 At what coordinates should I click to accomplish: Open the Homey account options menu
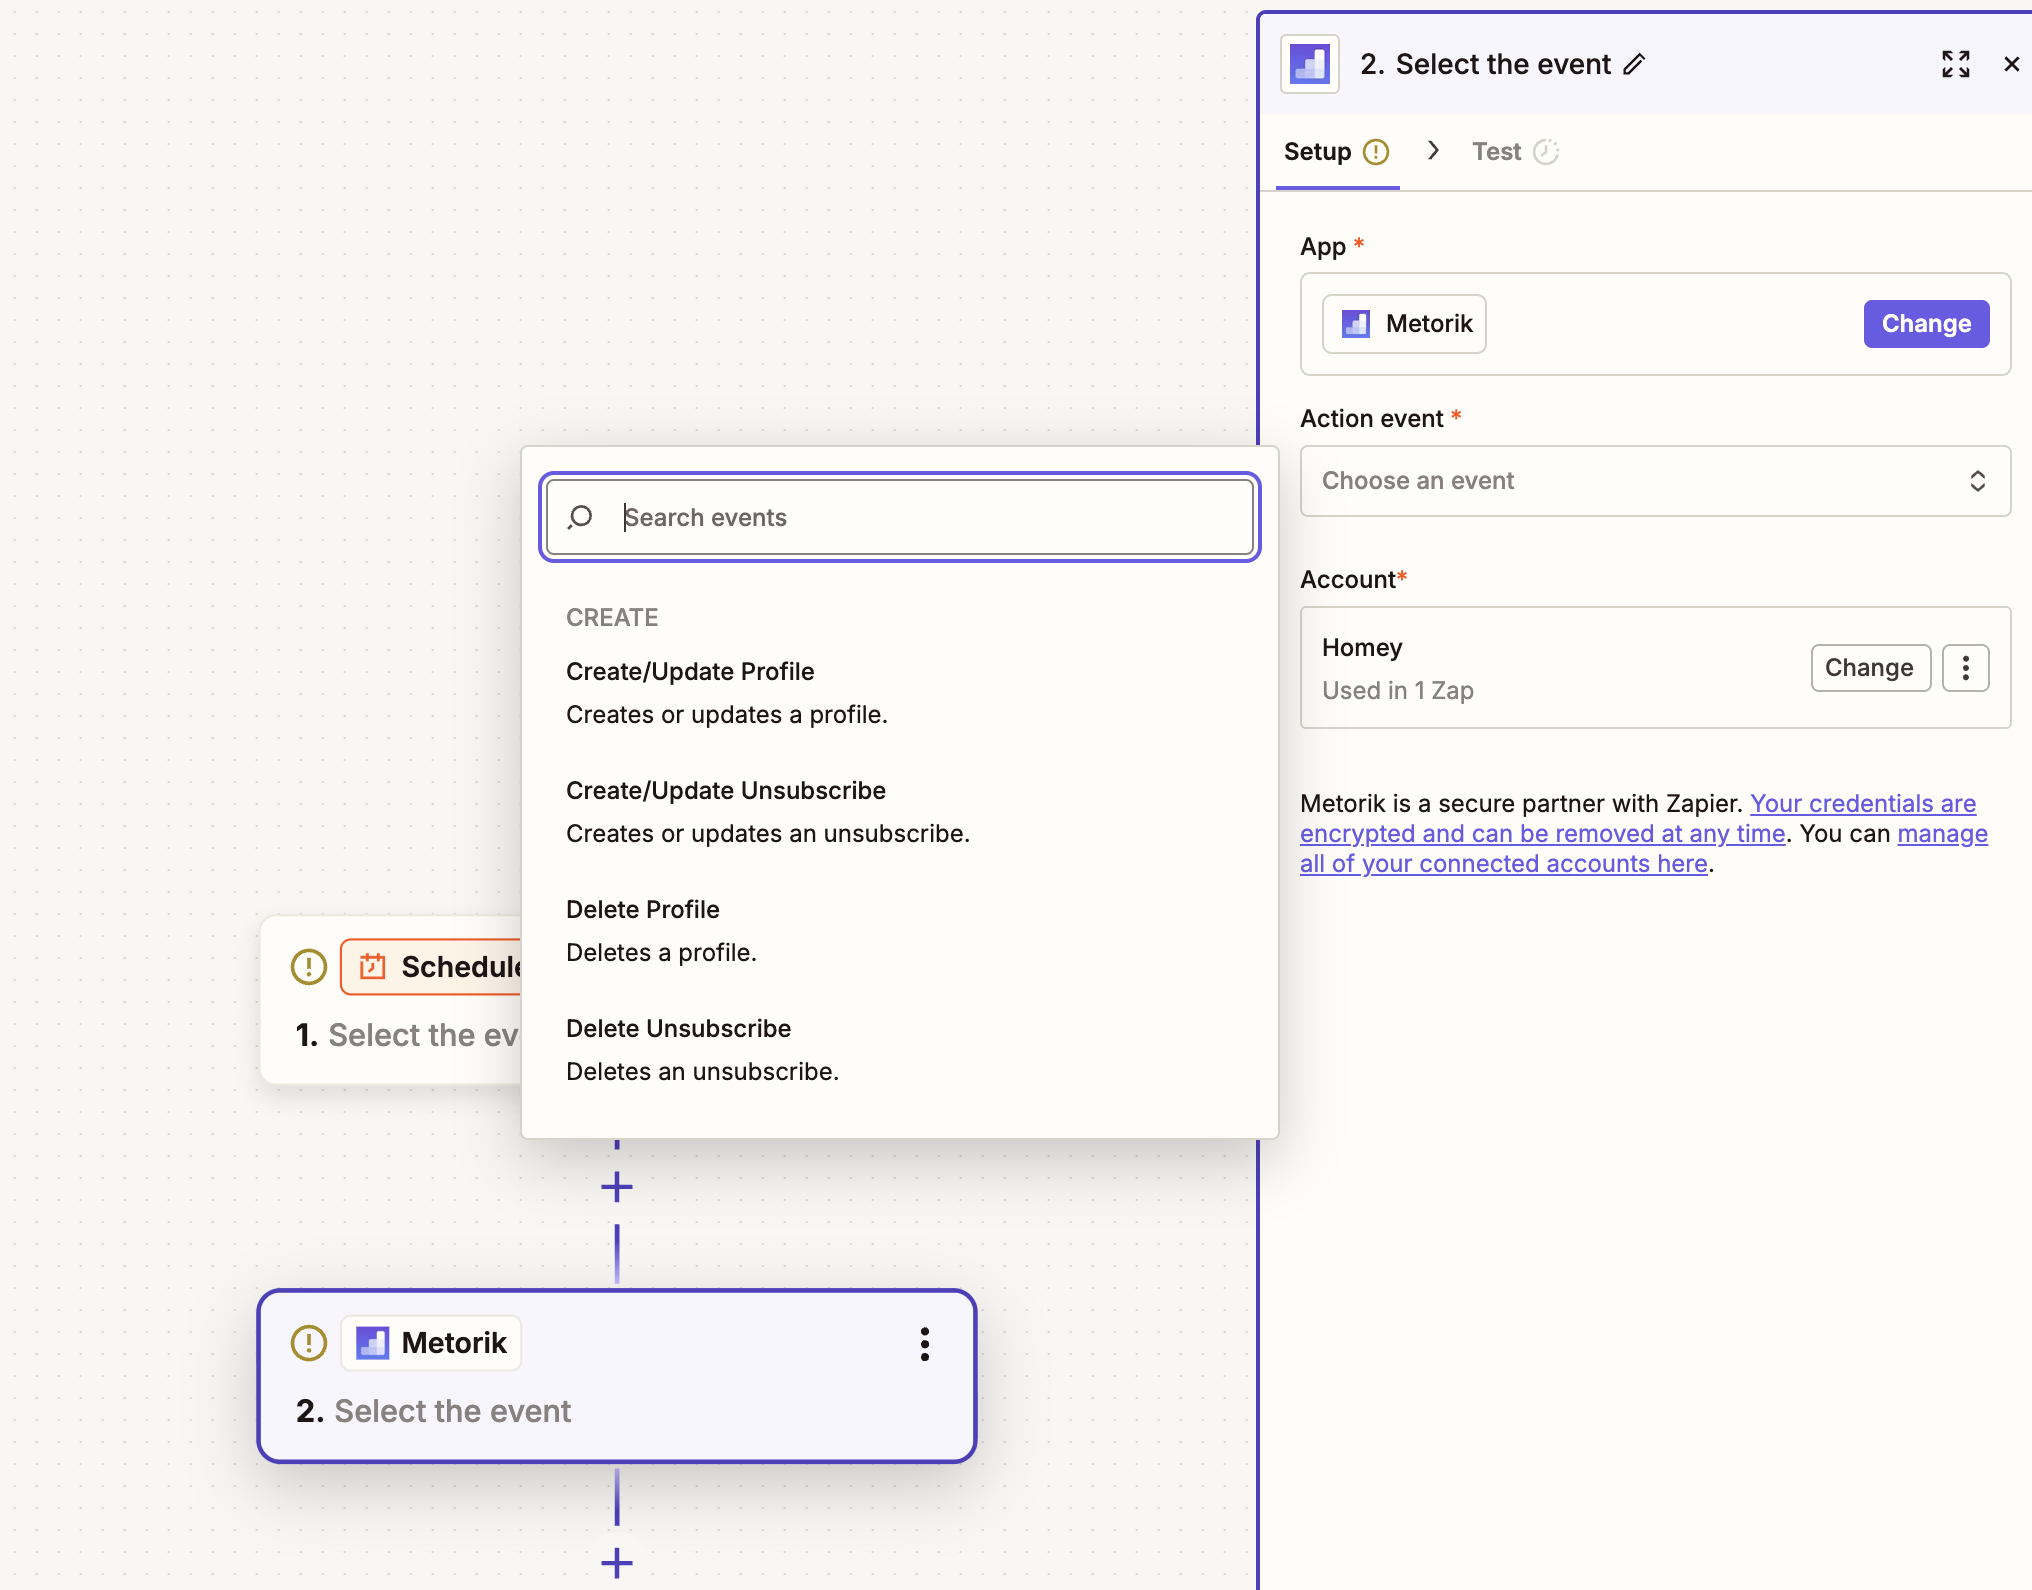point(1965,668)
